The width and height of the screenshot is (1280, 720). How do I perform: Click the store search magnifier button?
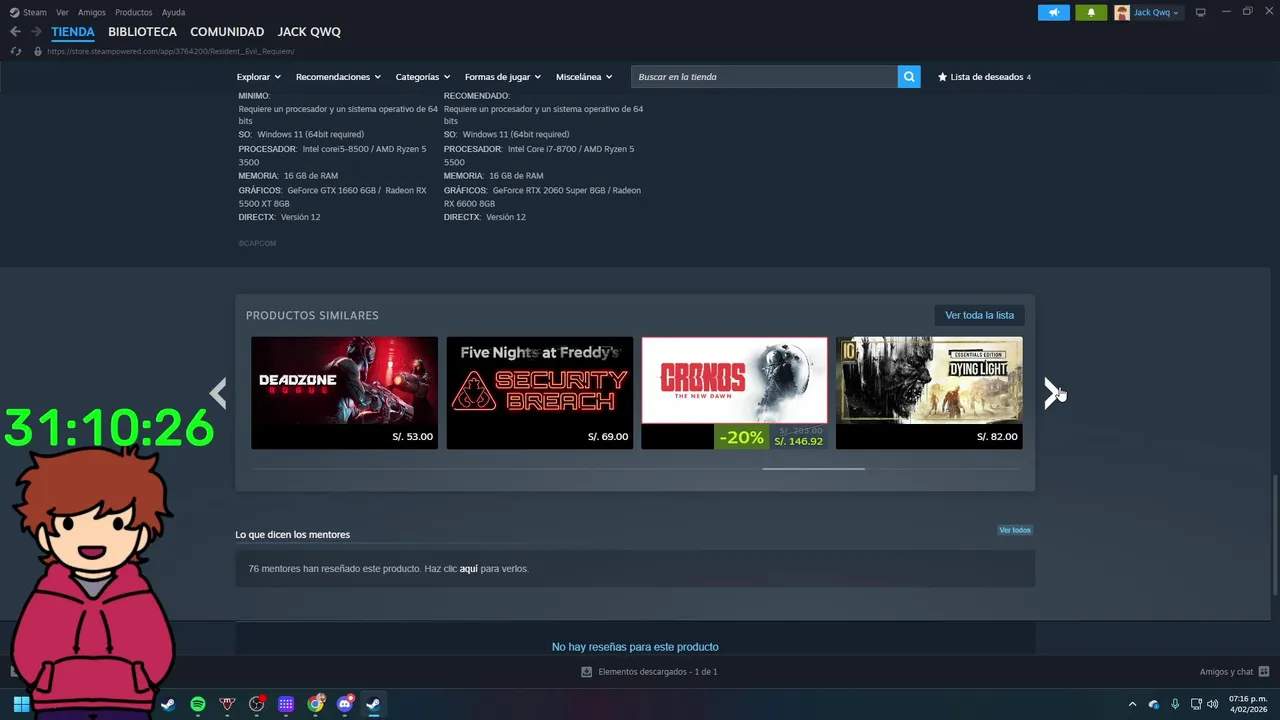pyautogui.click(x=909, y=77)
